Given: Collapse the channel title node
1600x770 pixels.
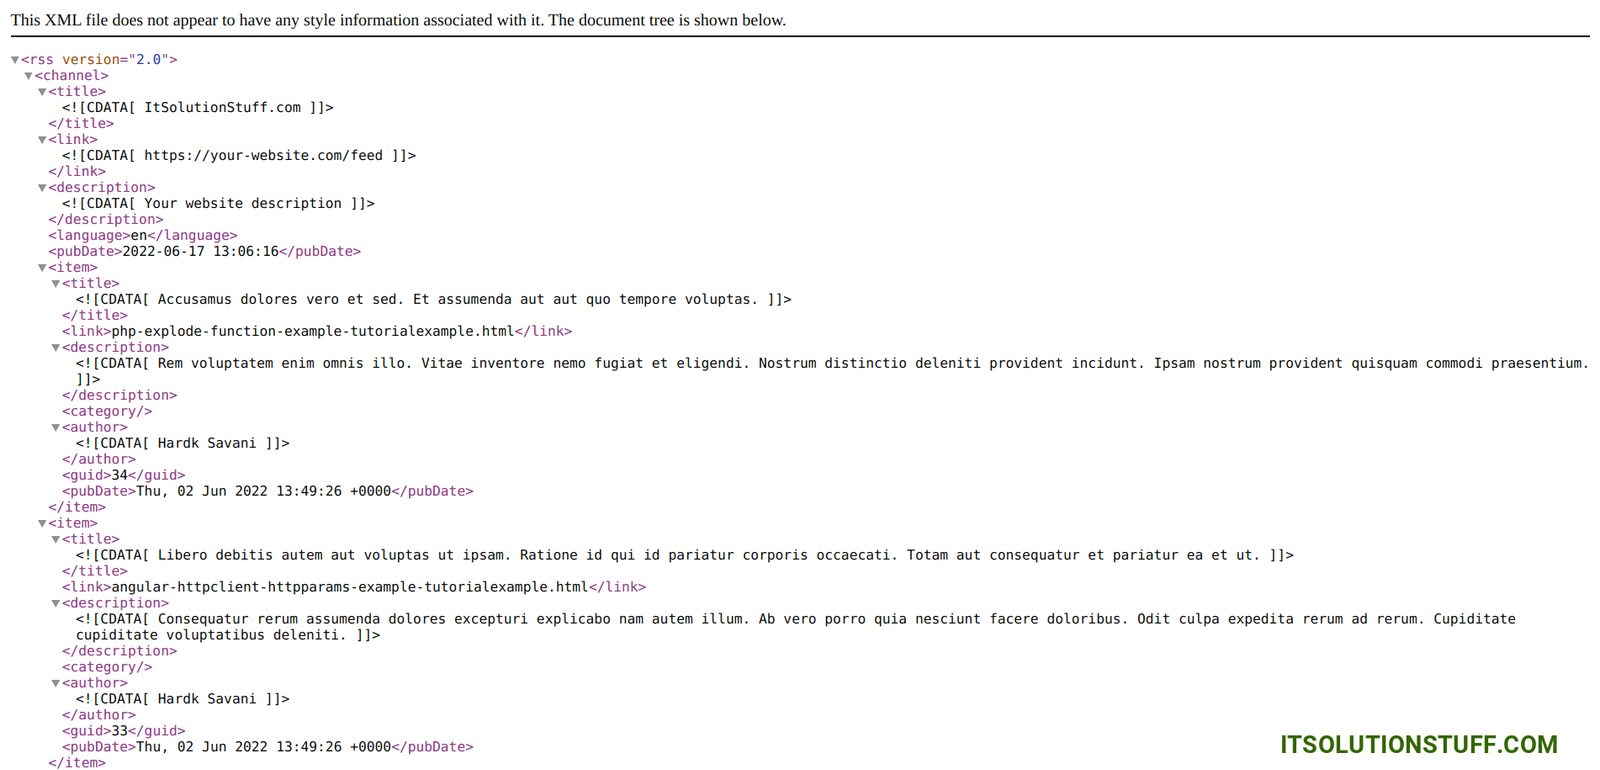Looking at the screenshot, I should coord(42,92).
